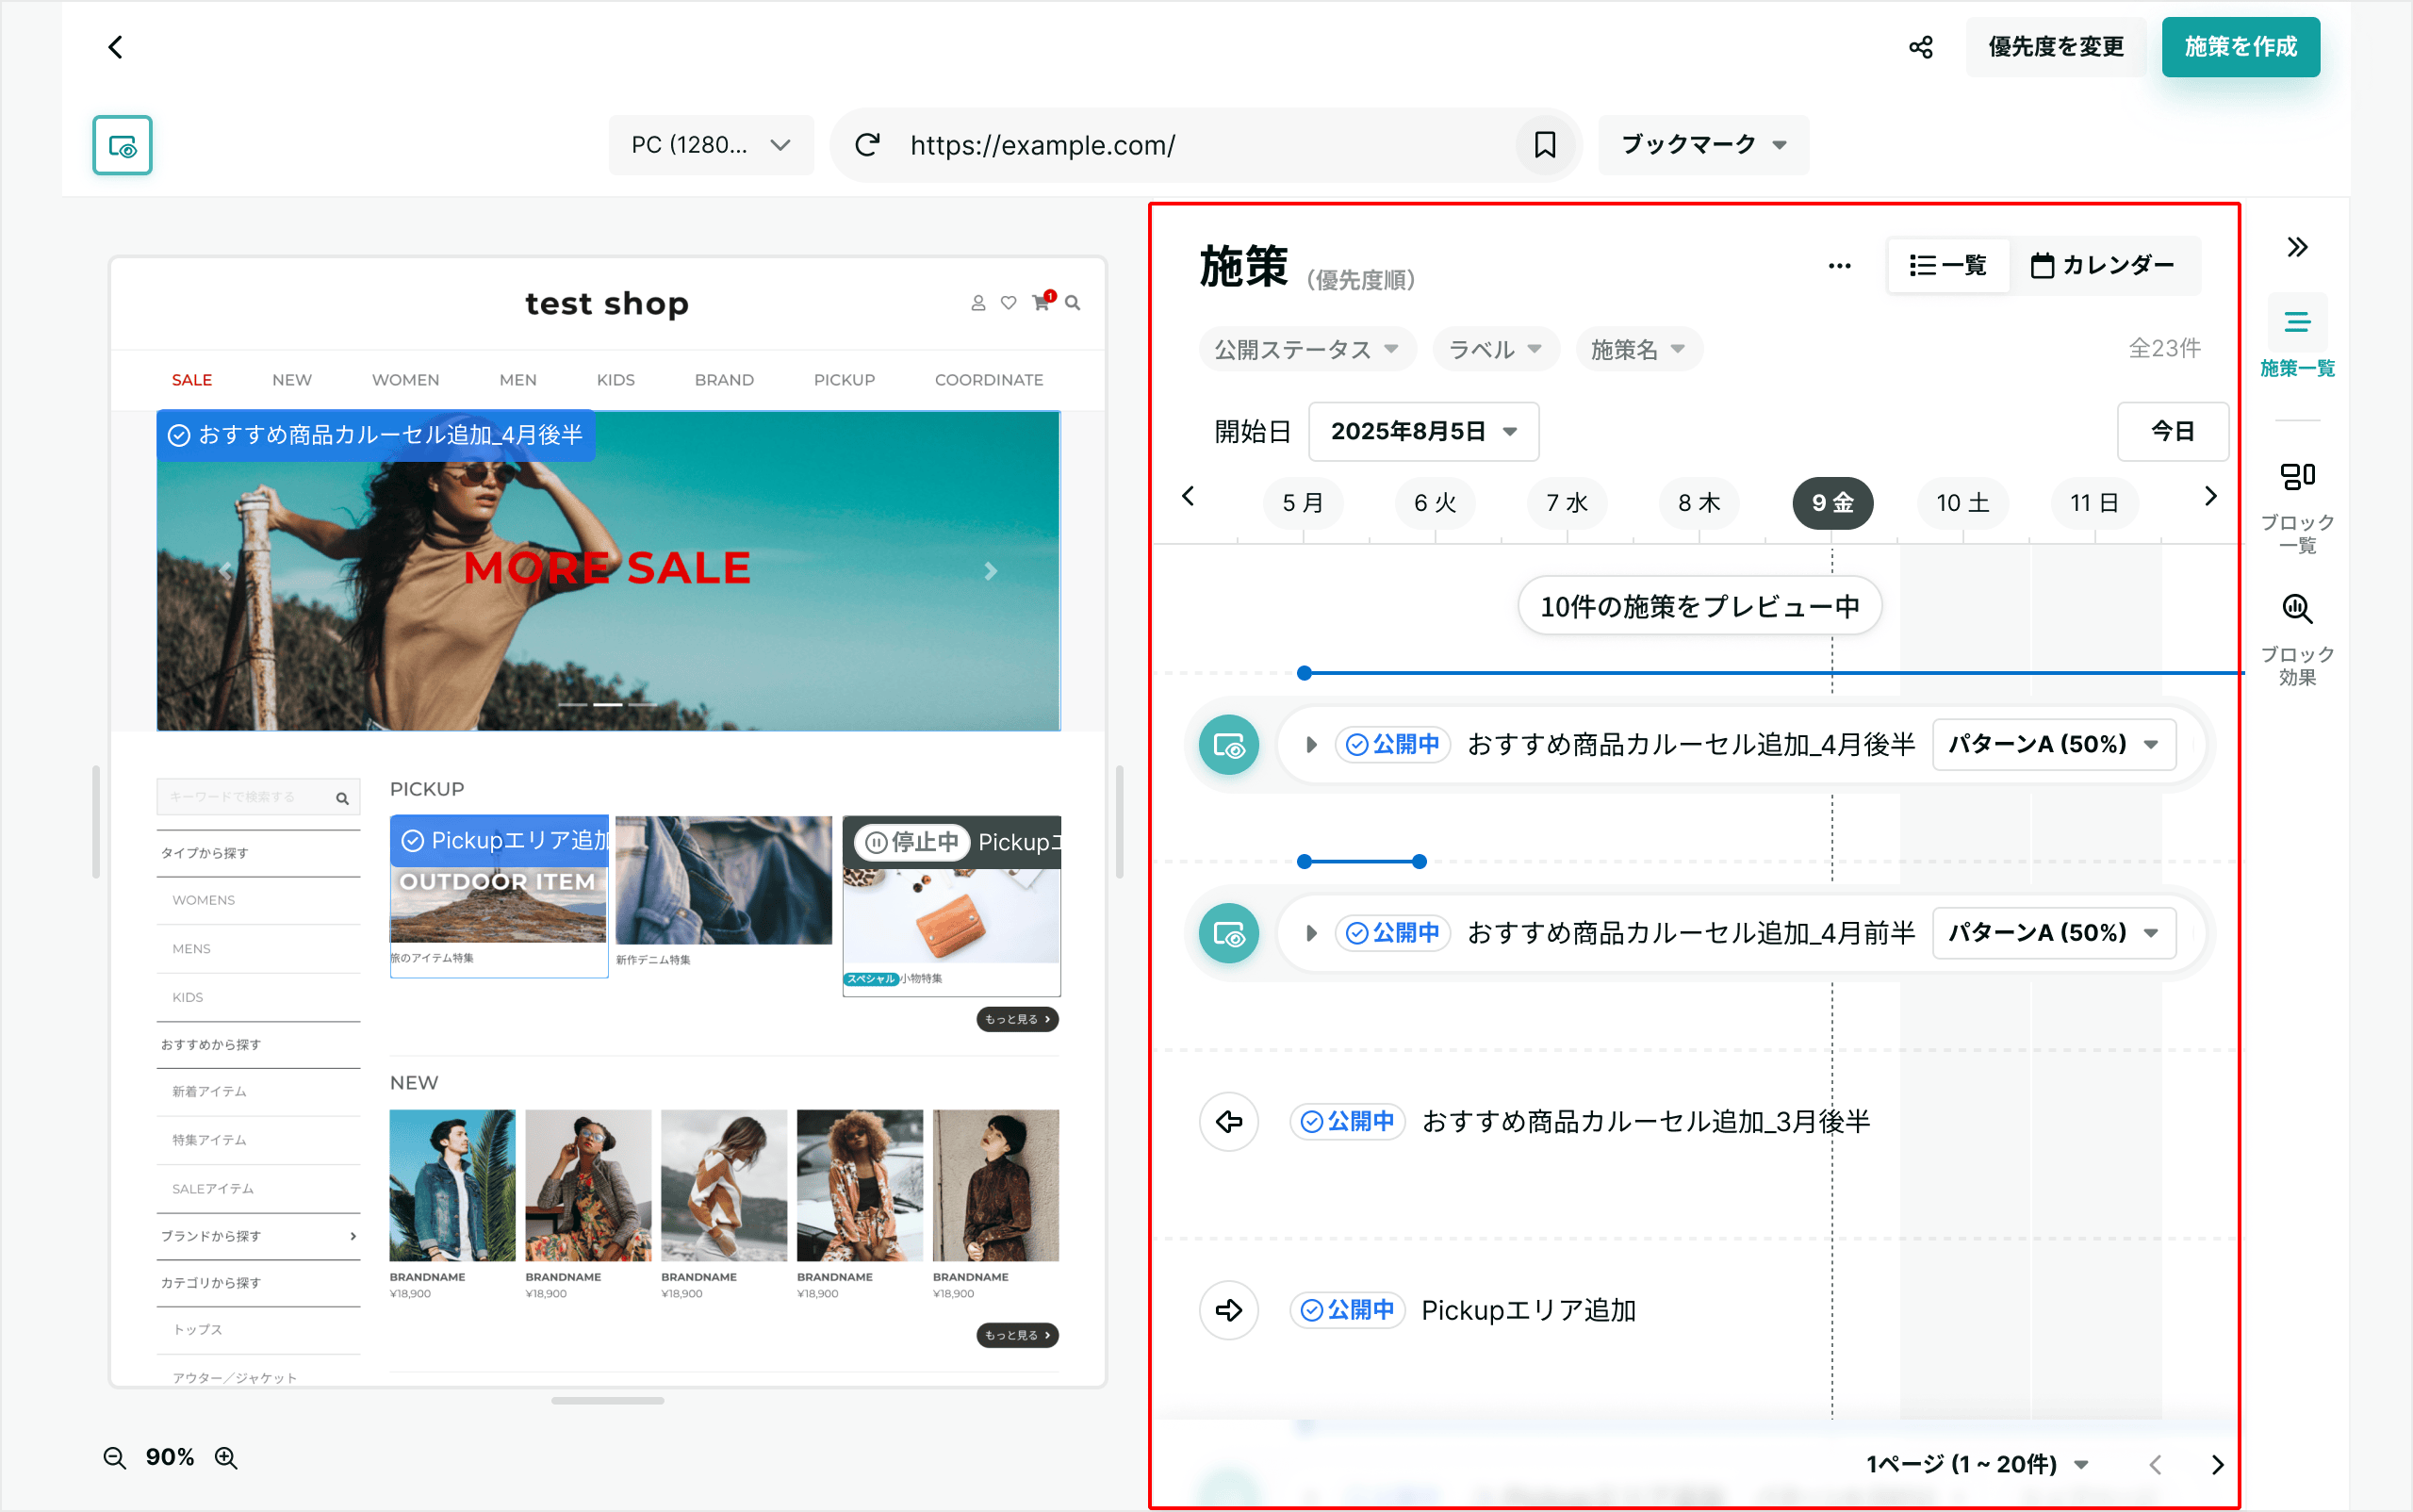Click the wishlist heart in test shop

[x=1008, y=303]
